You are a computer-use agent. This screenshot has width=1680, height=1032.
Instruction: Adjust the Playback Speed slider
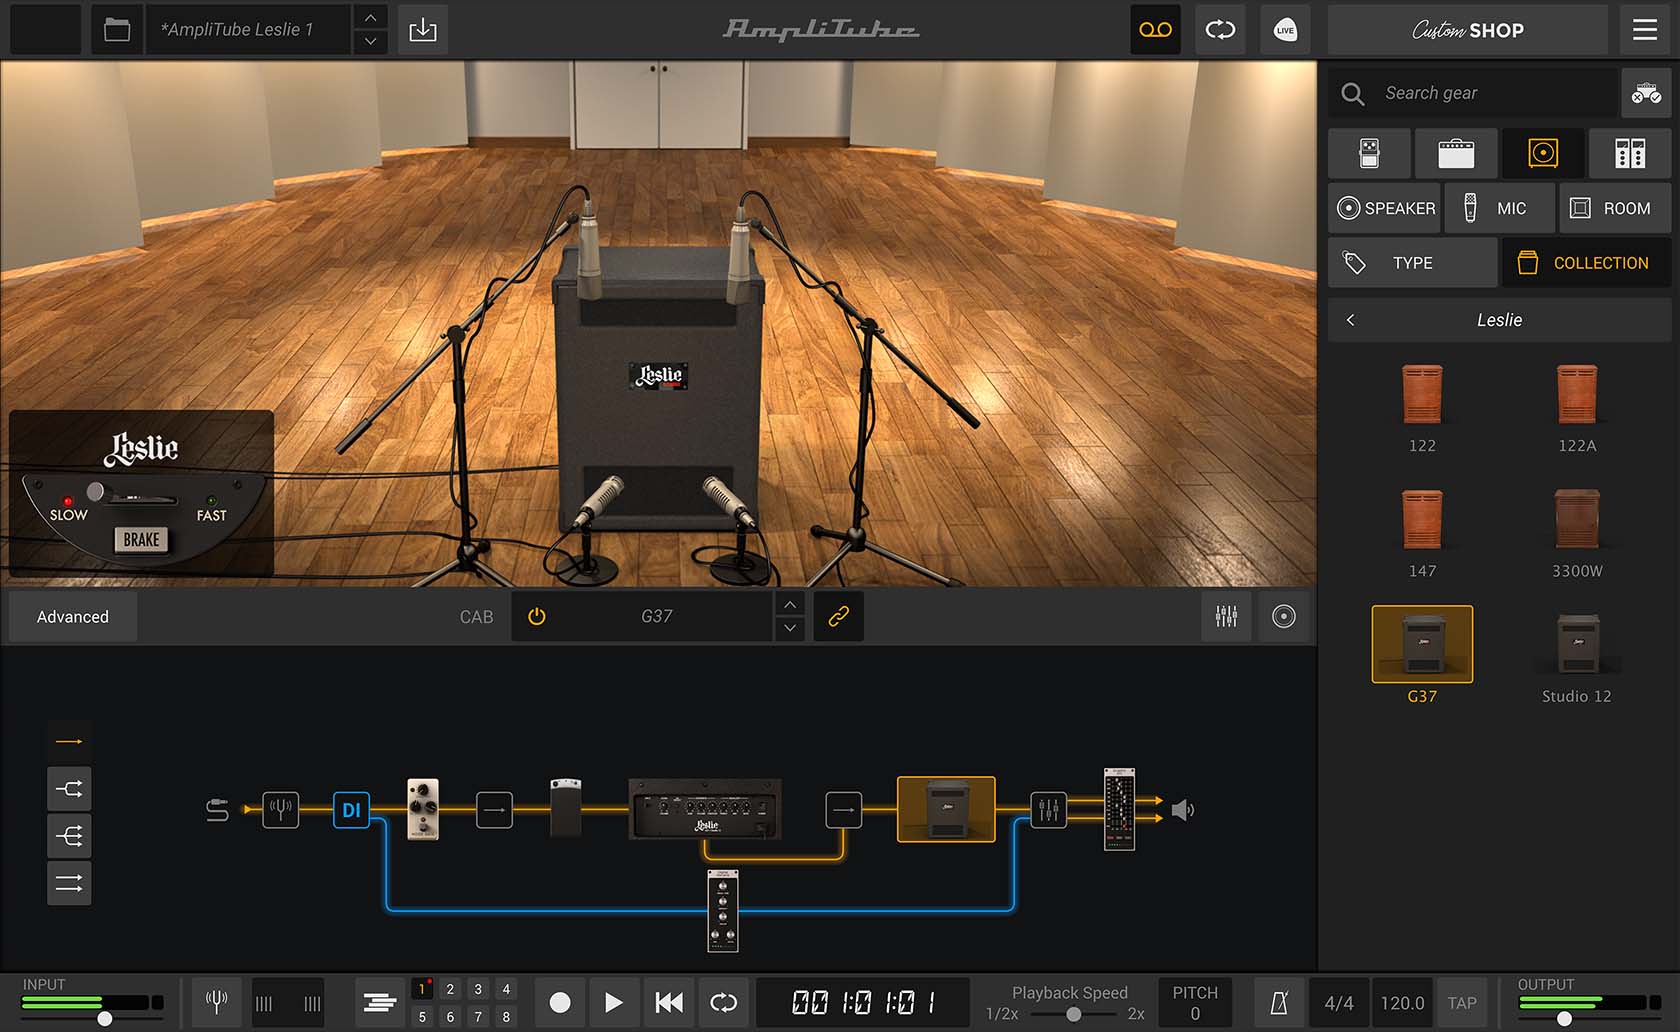1073,1014
